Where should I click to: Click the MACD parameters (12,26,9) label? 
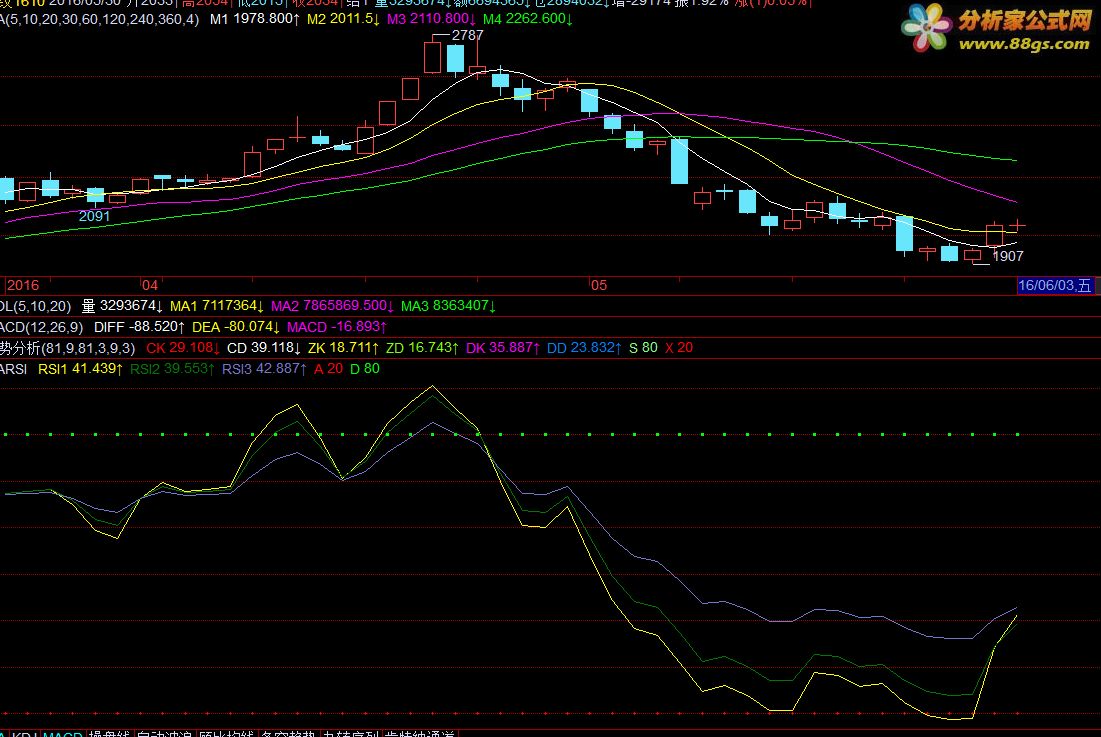[41, 327]
